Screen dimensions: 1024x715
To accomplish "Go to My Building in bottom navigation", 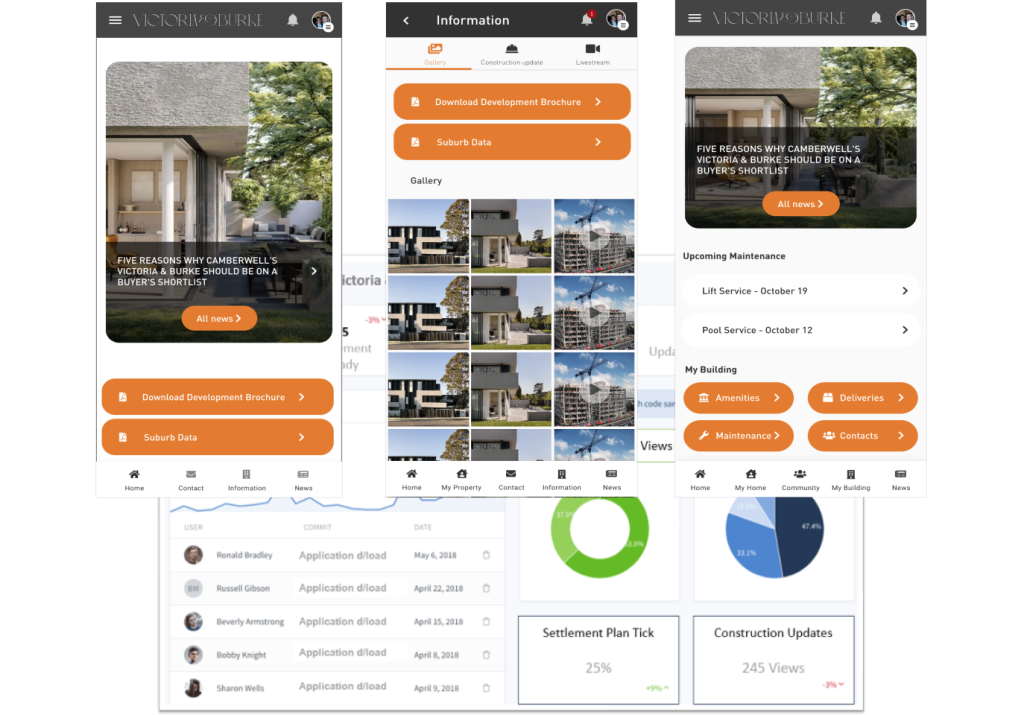I will point(850,479).
